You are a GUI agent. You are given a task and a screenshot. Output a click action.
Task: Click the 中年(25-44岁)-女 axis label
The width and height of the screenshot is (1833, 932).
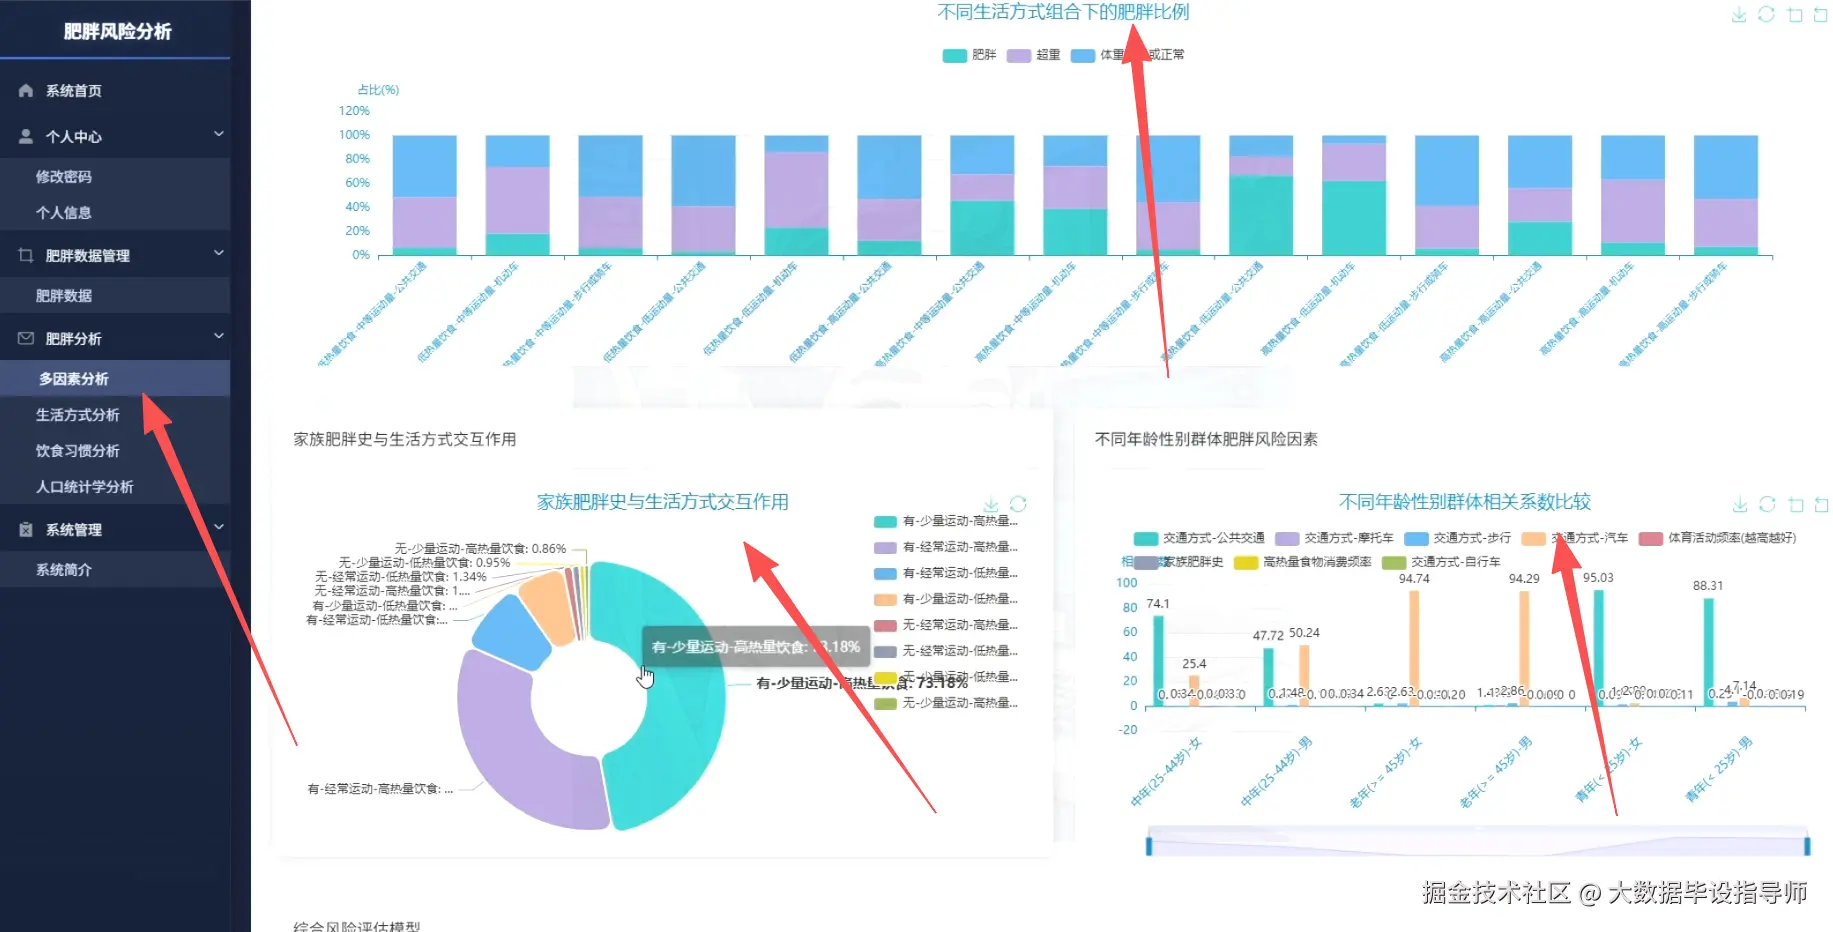pos(1166,771)
